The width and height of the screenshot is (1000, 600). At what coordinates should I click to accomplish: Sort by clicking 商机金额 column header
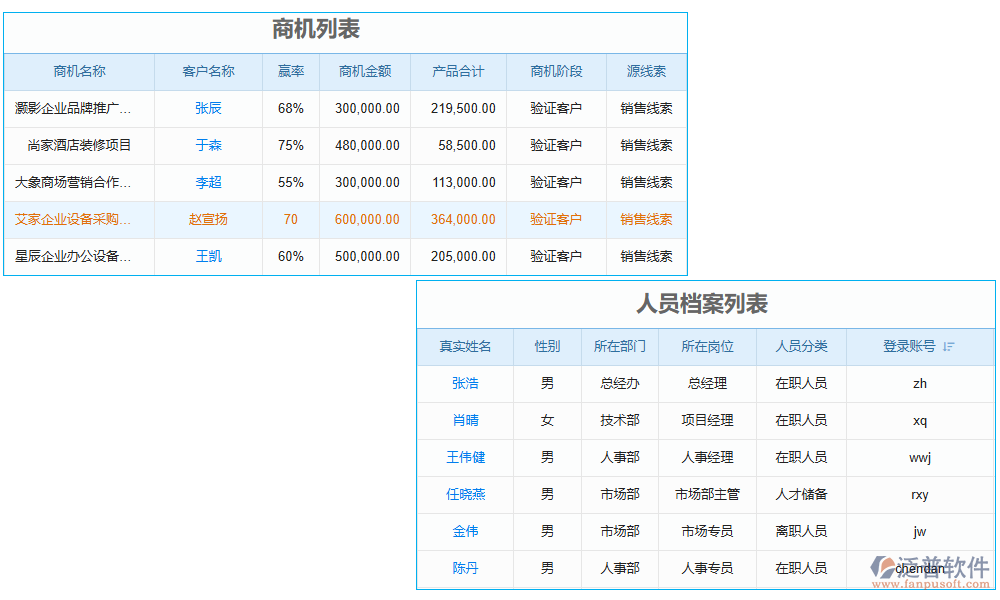tap(364, 71)
